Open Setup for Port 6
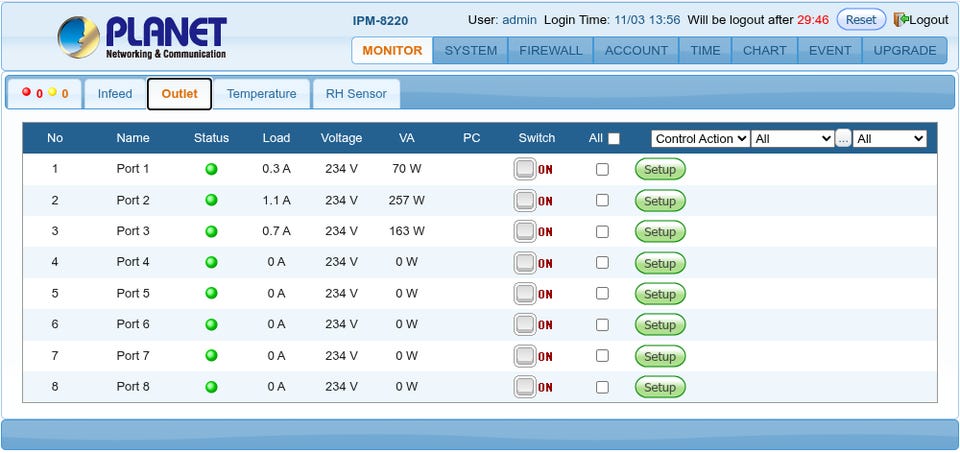The width and height of the screenshot is (960, 453). point(659,325)
